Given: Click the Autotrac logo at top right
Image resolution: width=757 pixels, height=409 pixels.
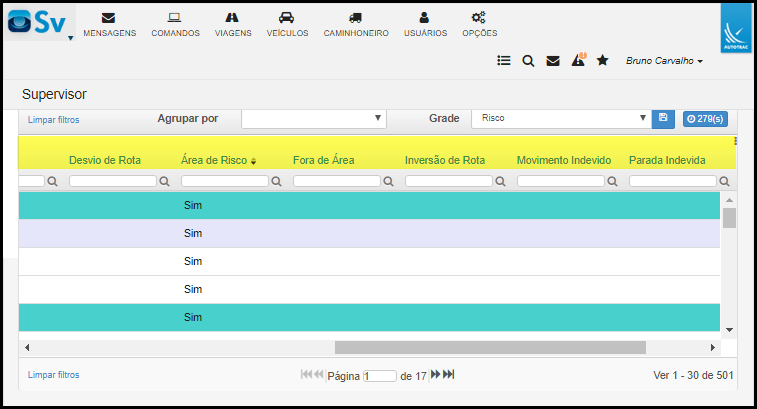Looking at the screenshot, I should coord(736,28).
